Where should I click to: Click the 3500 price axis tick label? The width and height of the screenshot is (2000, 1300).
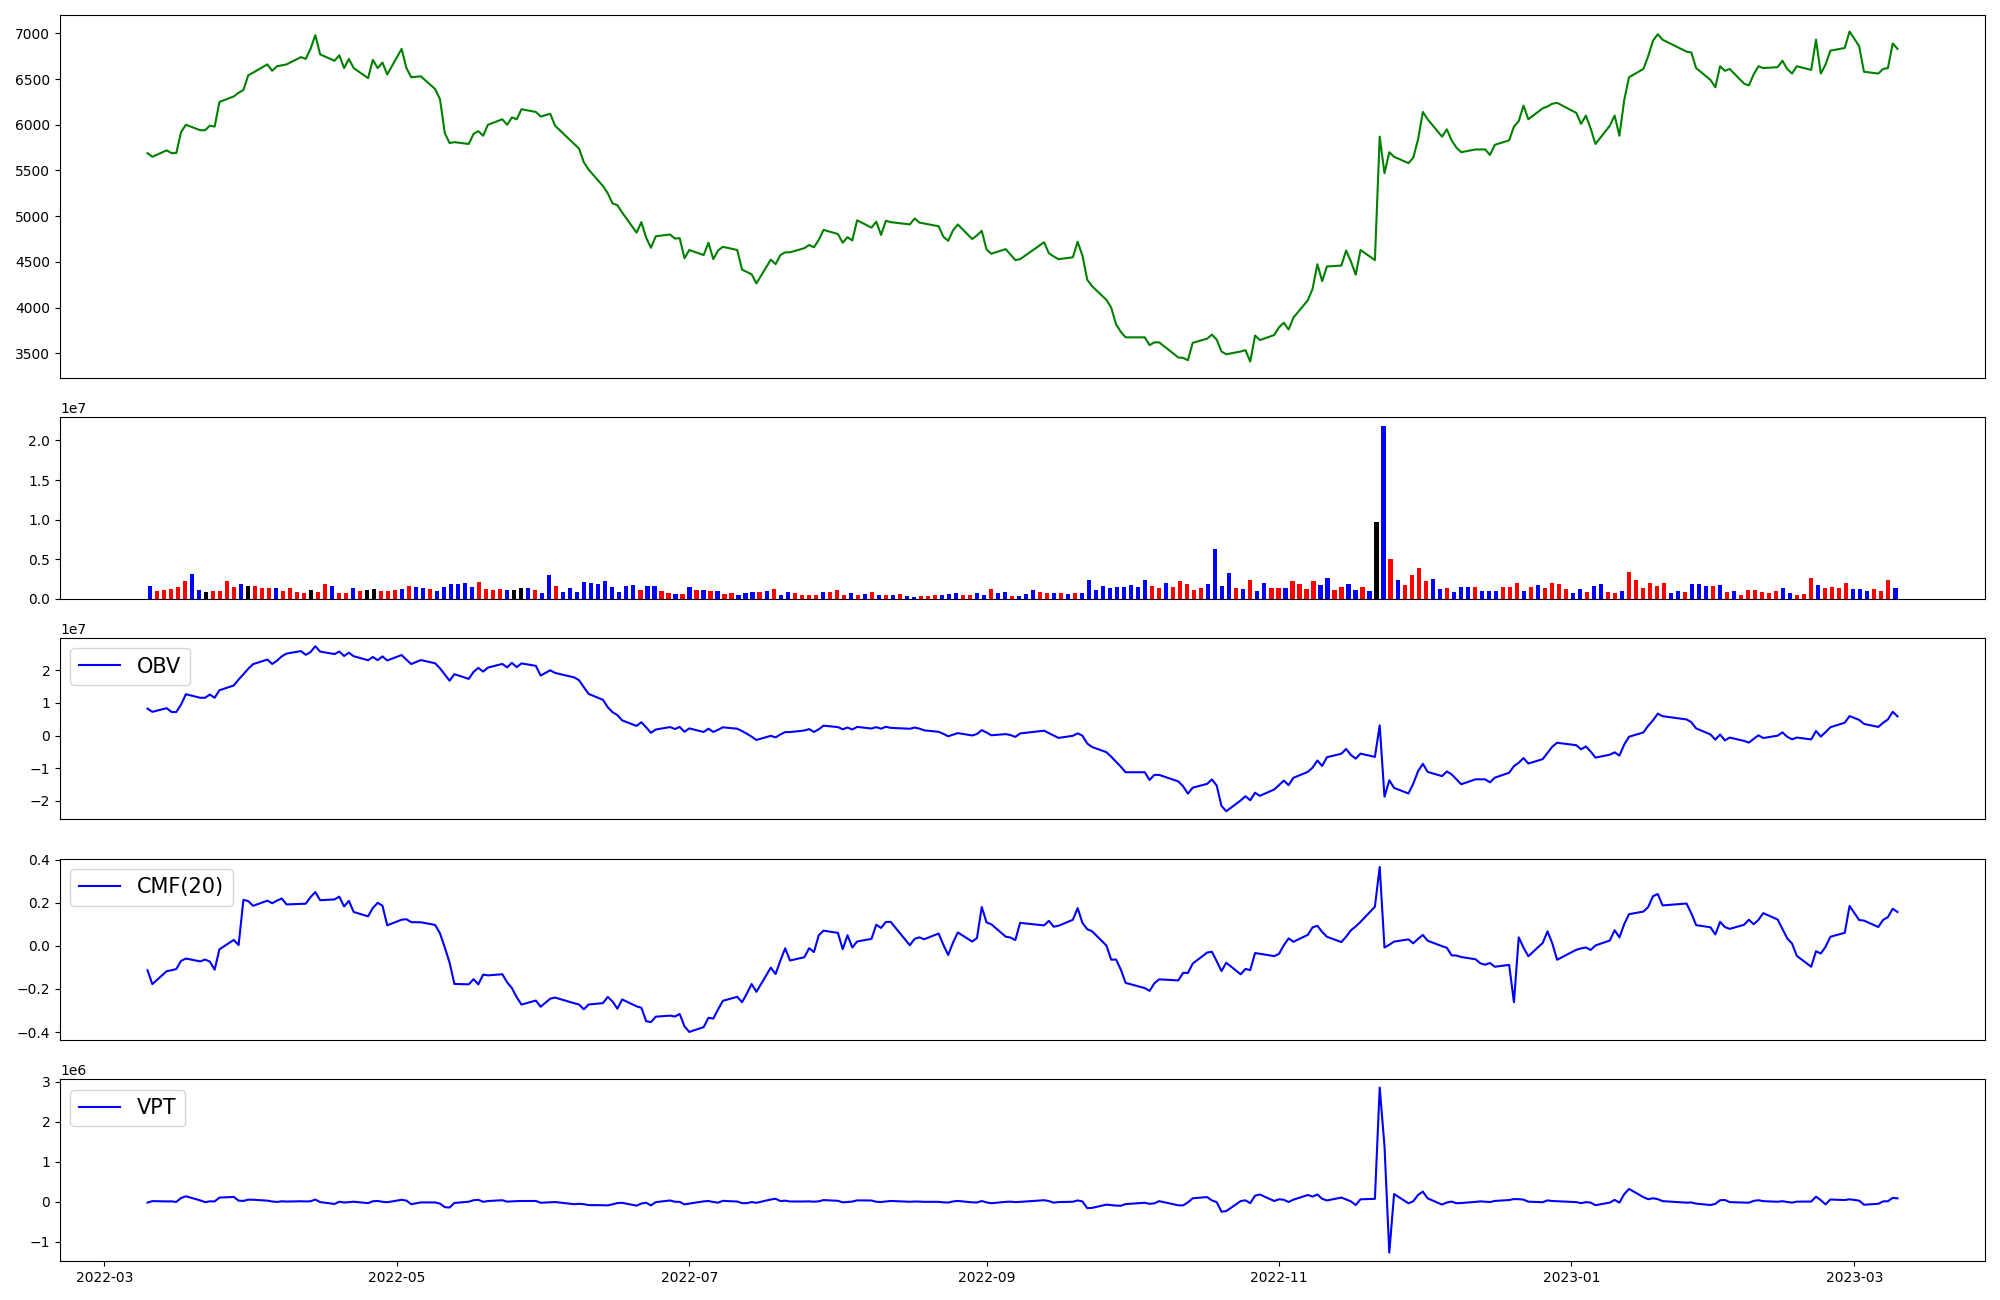click(31, 354)
